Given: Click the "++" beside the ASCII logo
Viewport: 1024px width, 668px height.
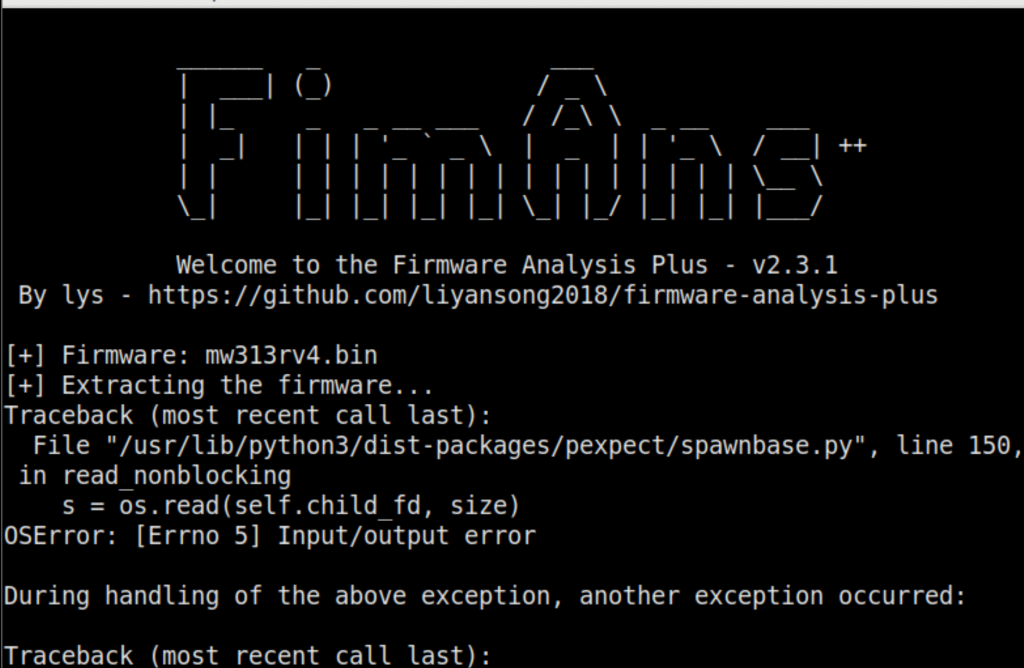Looking at the screenshot, I should (852, 146).
